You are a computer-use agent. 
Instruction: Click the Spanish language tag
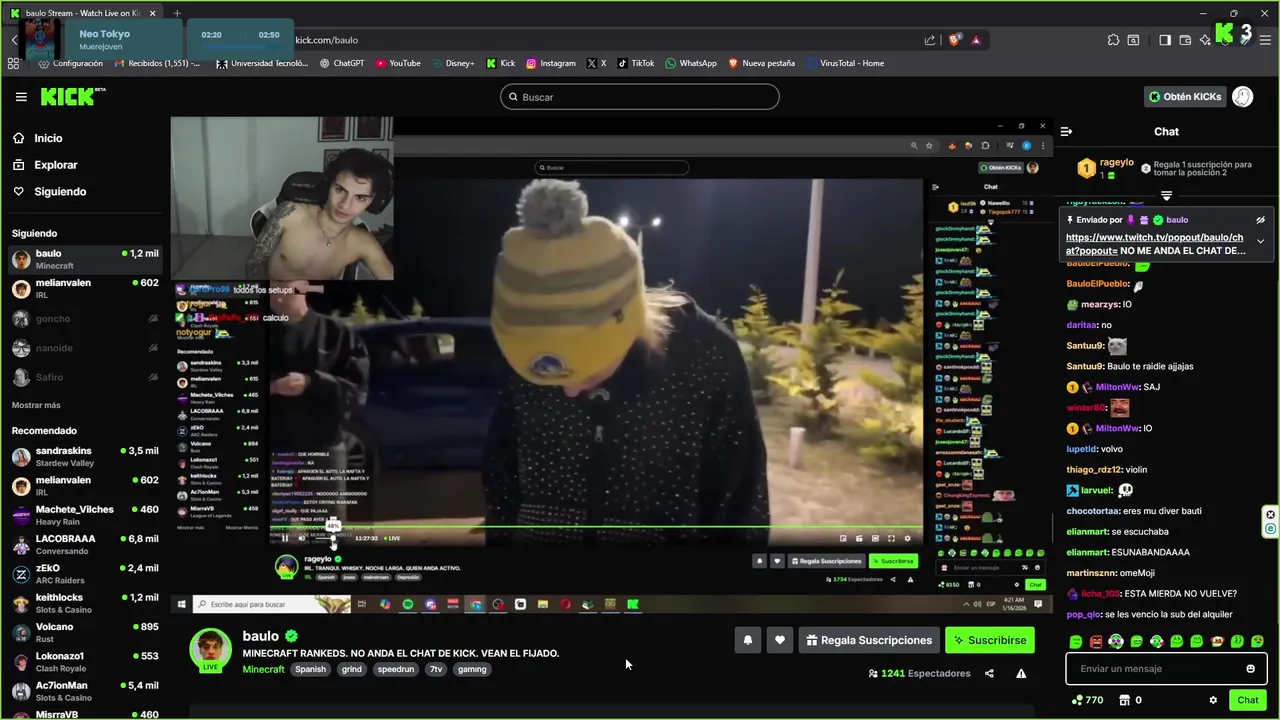coord(310,669)
